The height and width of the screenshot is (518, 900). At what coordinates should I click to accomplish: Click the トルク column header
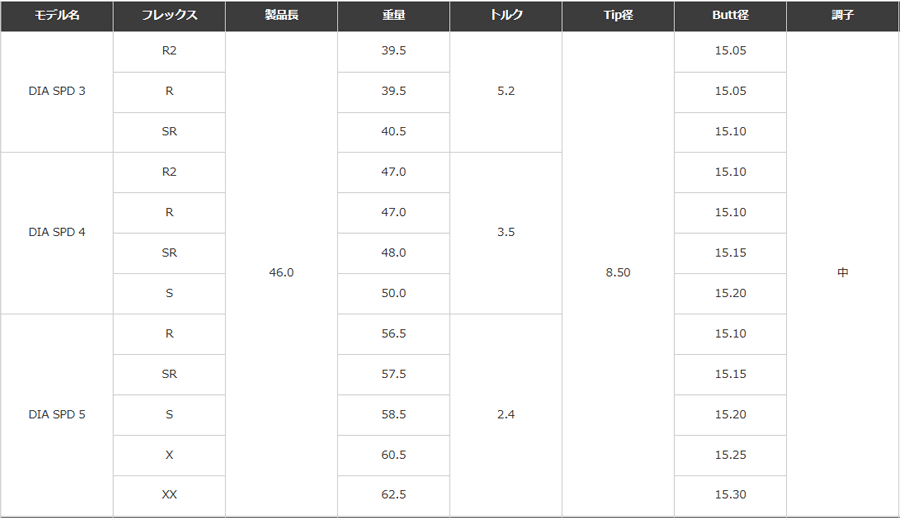click(x=506, y=16)
